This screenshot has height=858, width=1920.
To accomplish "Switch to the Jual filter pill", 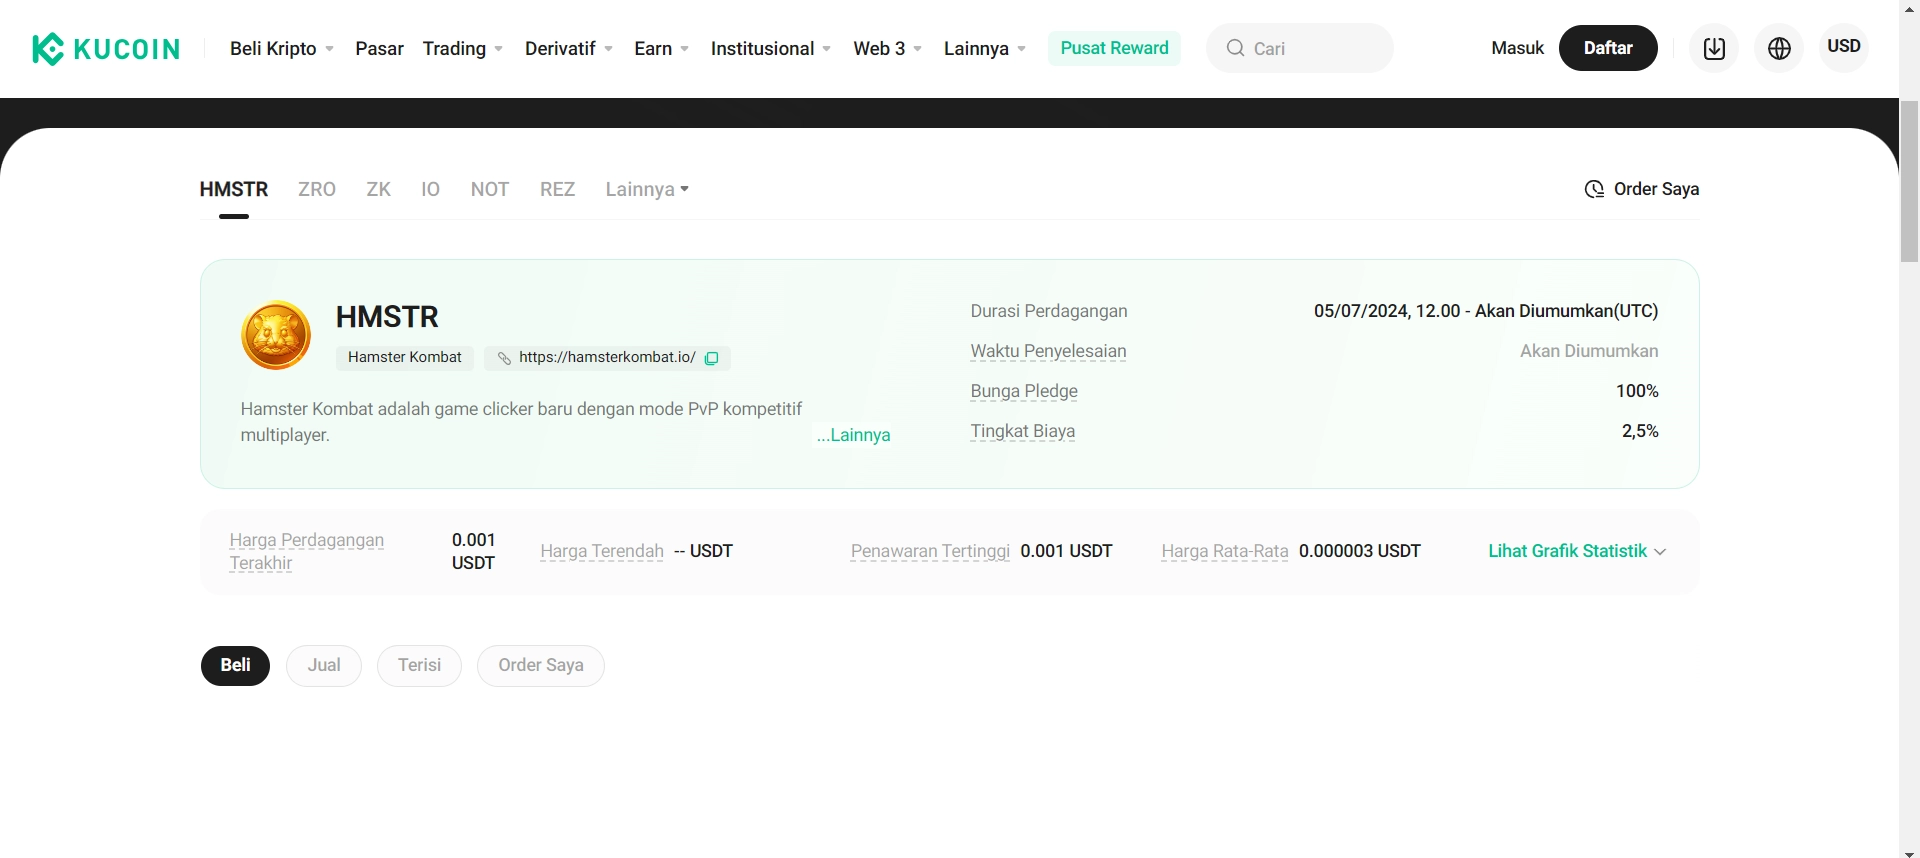I will pos(324,665).
